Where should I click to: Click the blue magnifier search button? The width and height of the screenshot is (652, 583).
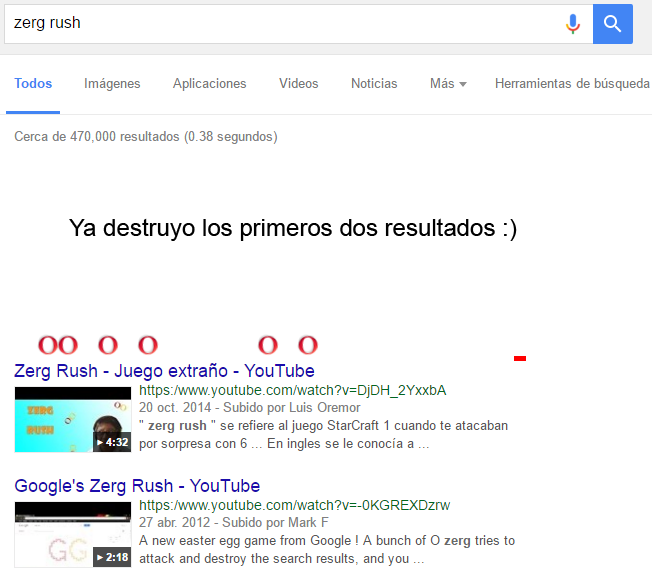click(x=612, y=24)
